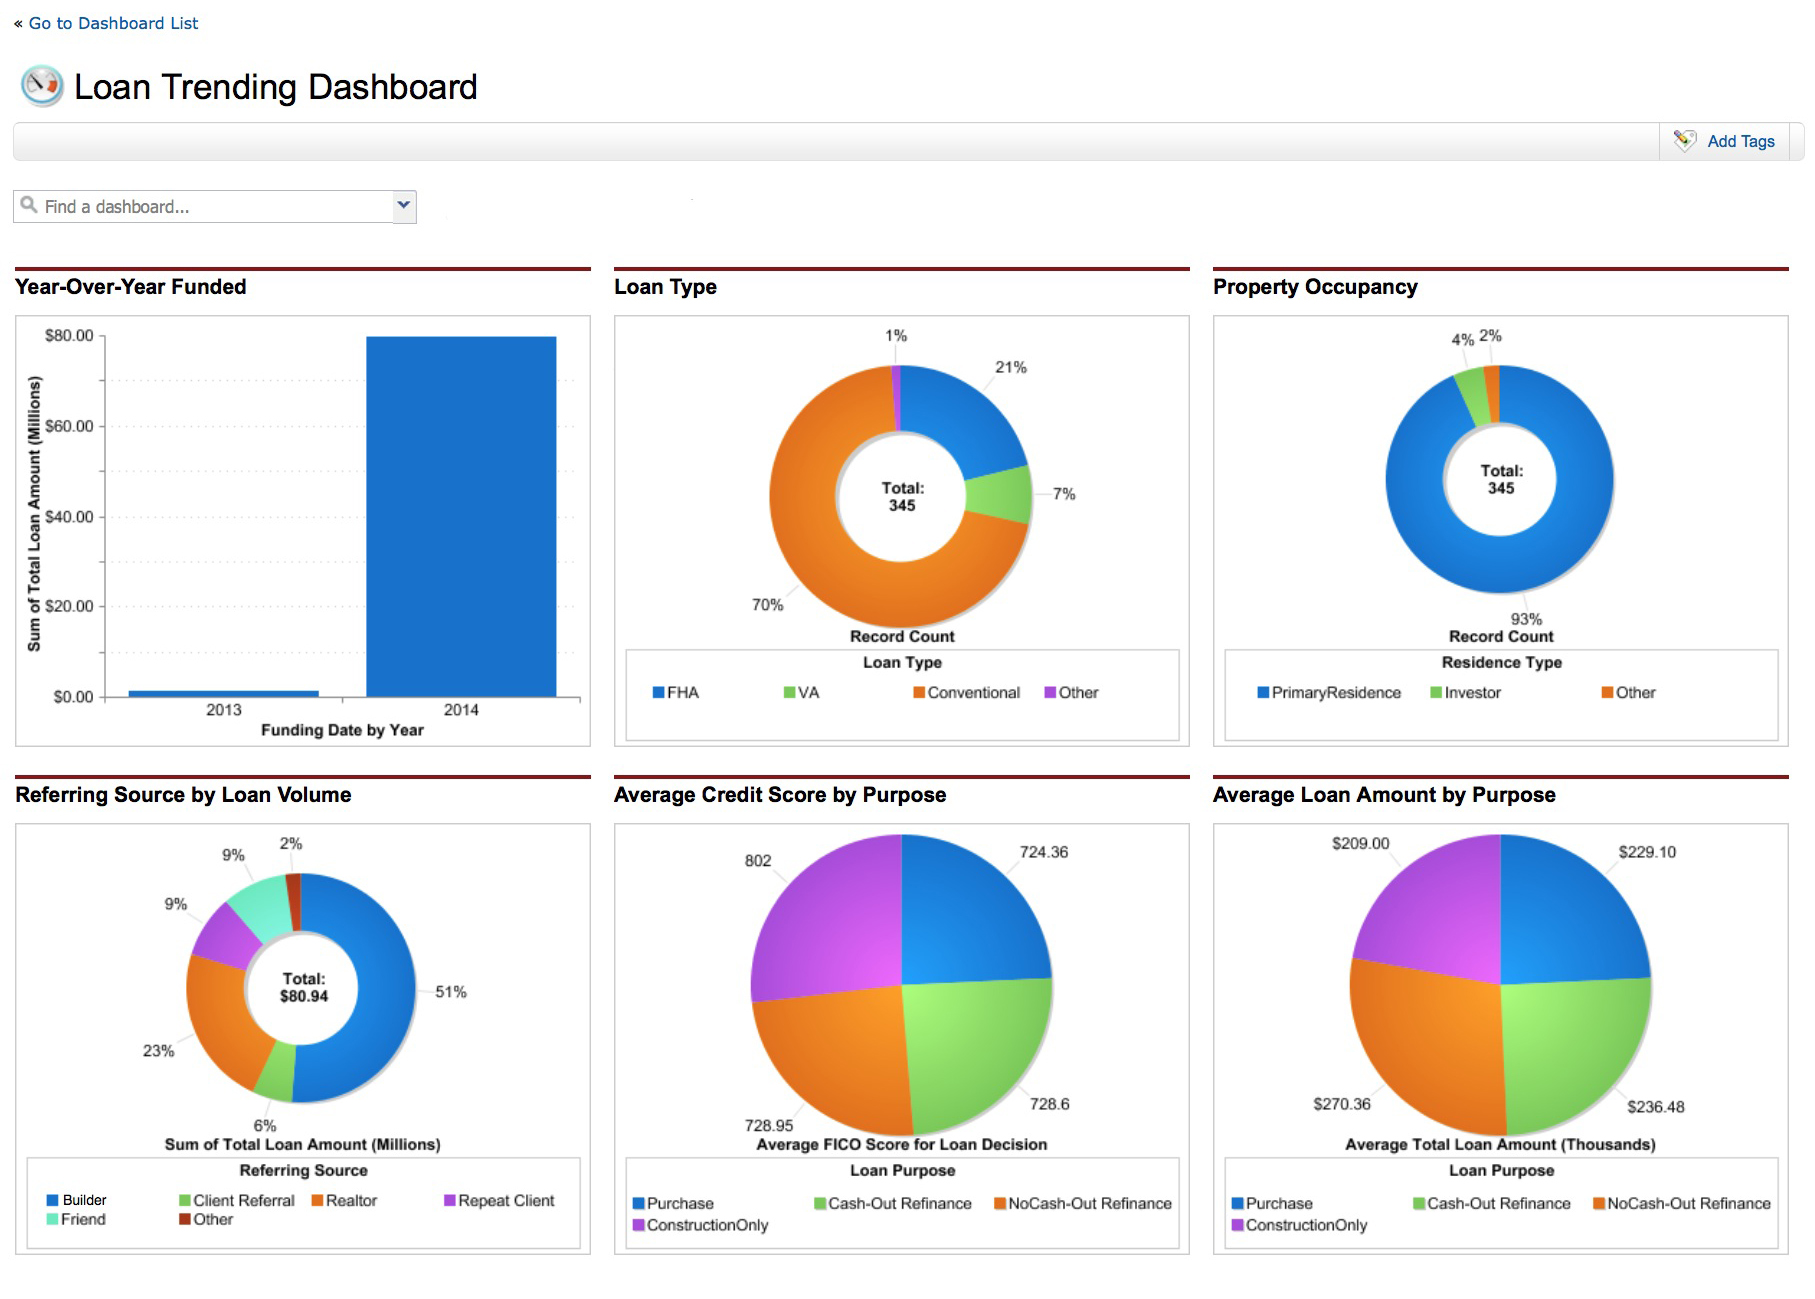
Task: Click the dark red Other swatch in Referring Source legend
Action: (x=184, y=1219)
